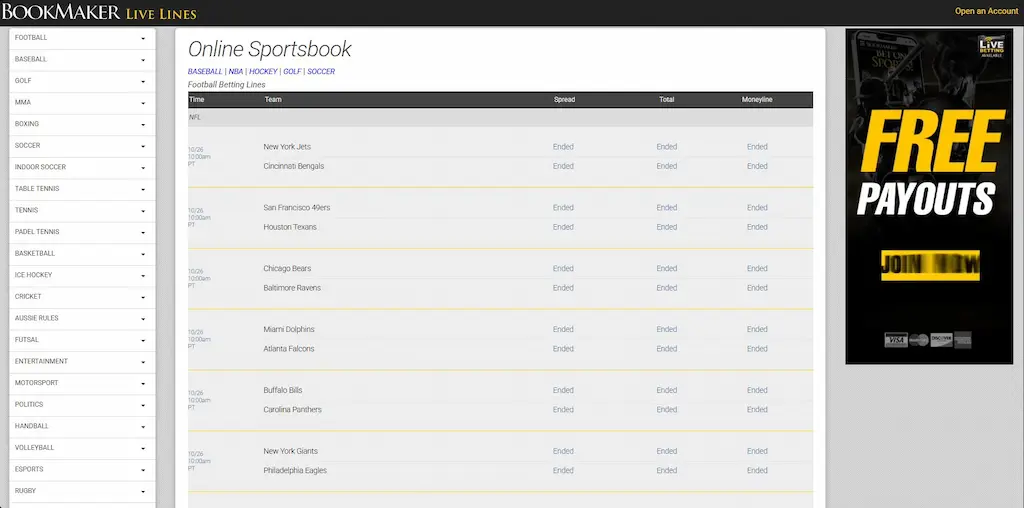The height and width of the screenshot is (508, 1024).
Task: Select the Atlanta Falcons team
Action: tap(289, 349)
